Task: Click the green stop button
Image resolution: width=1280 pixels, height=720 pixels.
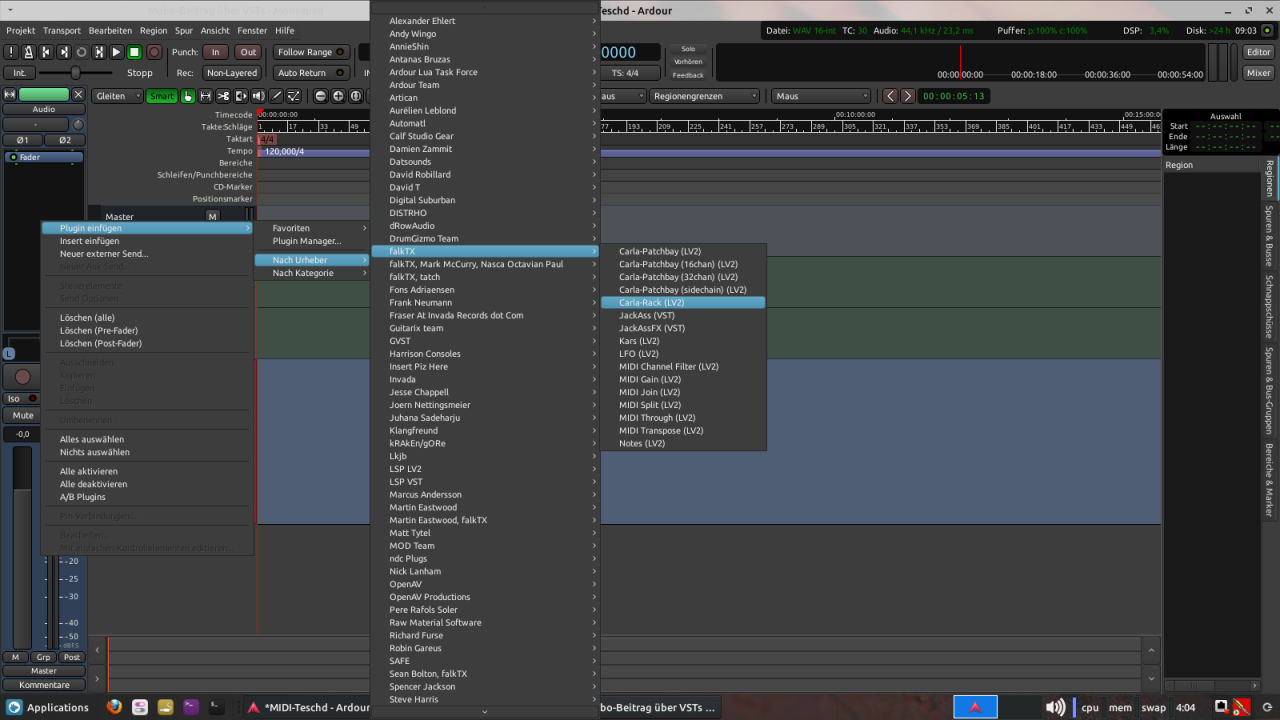Action: 134,52
